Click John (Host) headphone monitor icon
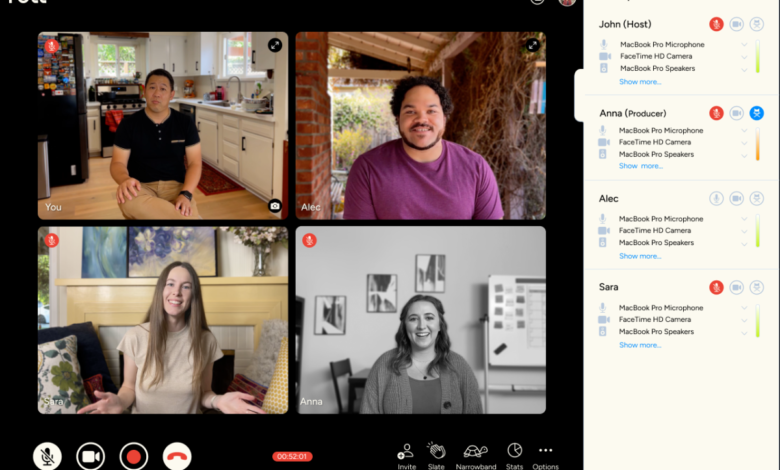The height and width of the screenshot is (470, 780). [757, 24]
